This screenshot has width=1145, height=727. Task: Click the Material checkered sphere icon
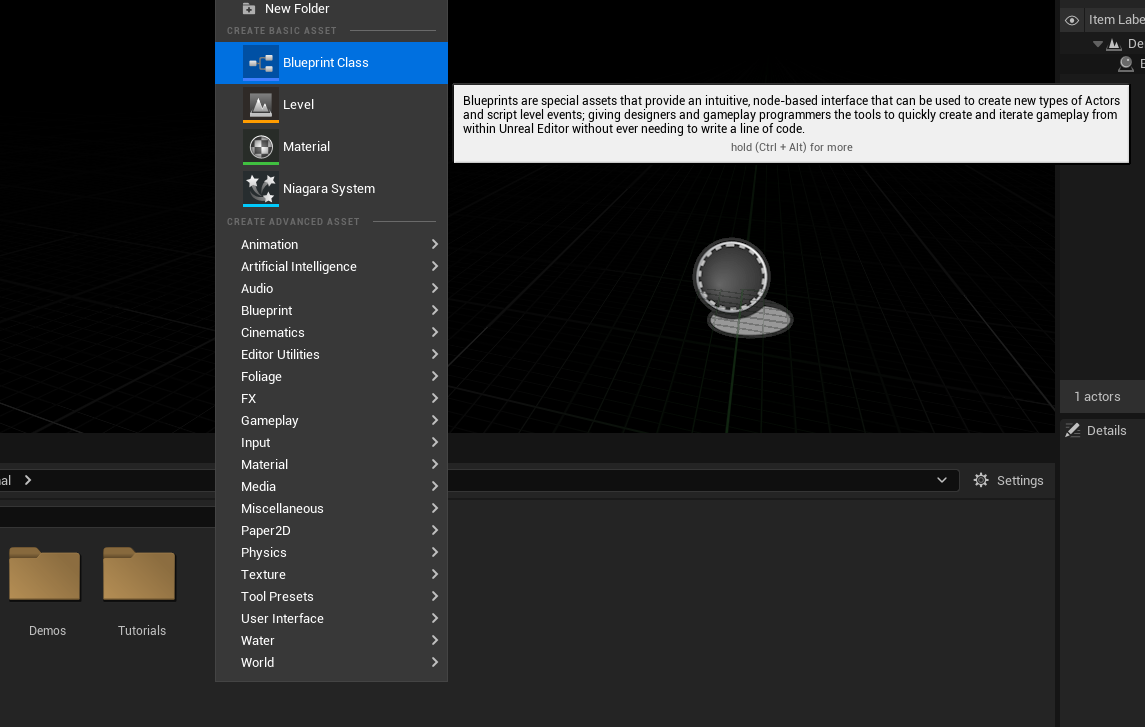point(261,147)
